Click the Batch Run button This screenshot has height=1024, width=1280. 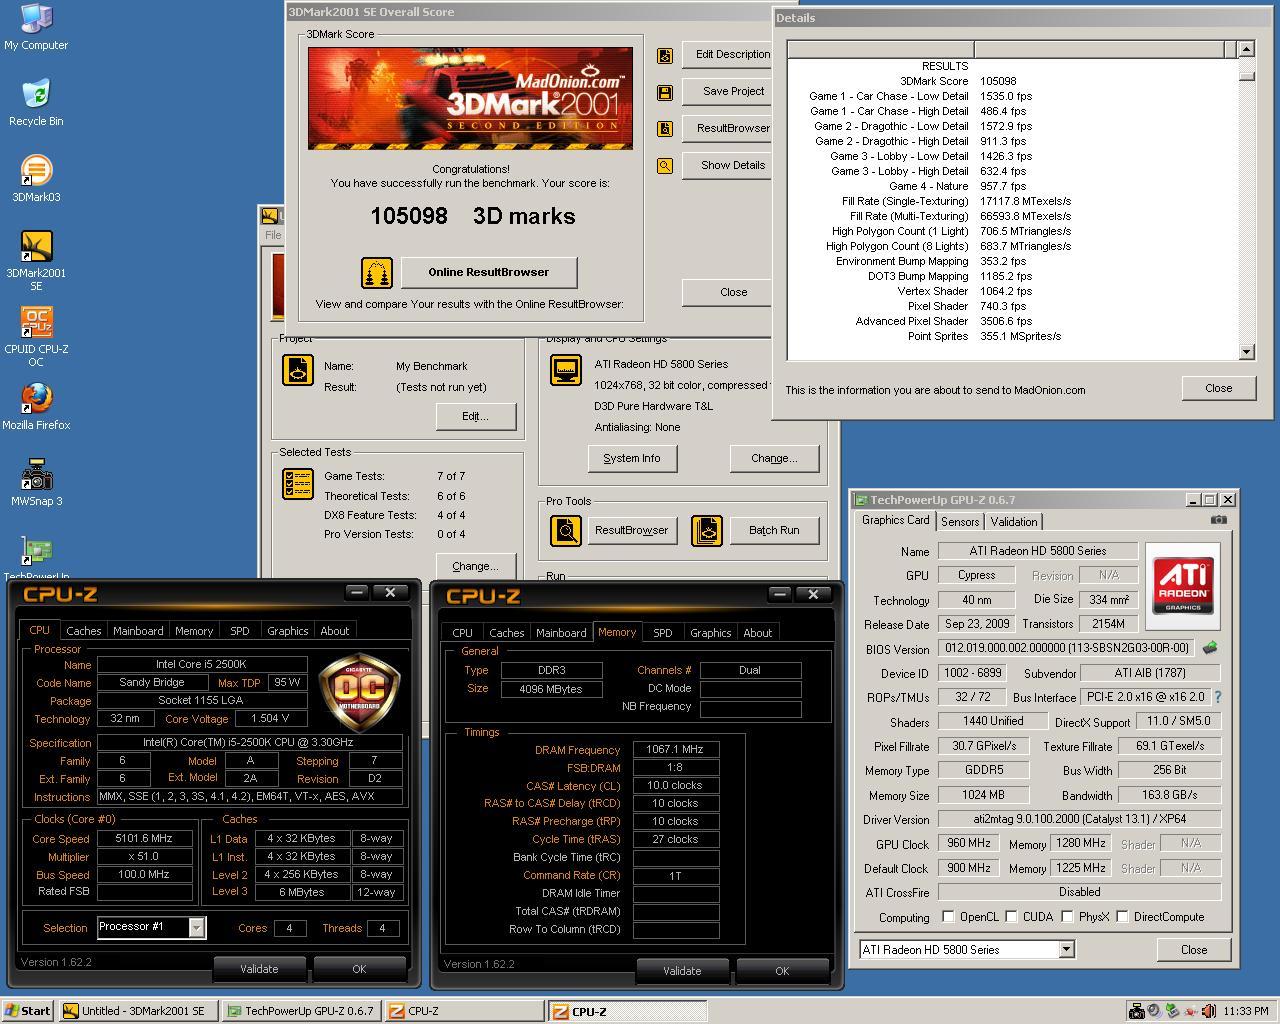(x=774, y=530)
